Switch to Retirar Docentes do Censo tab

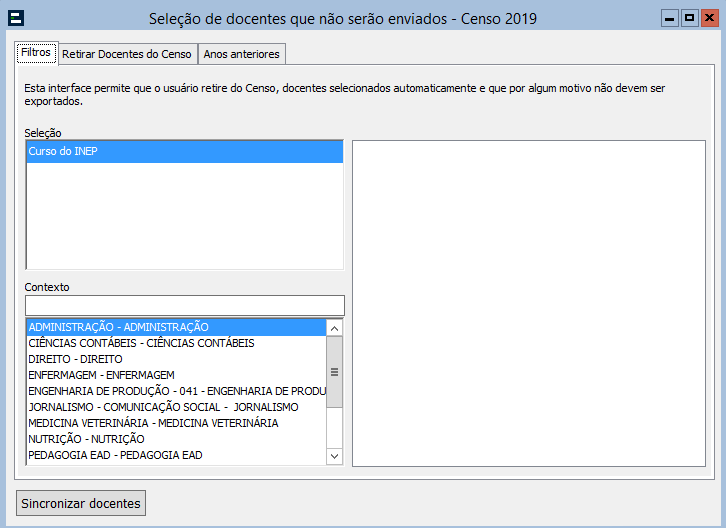pyautogui.click(x=127, y=54)
